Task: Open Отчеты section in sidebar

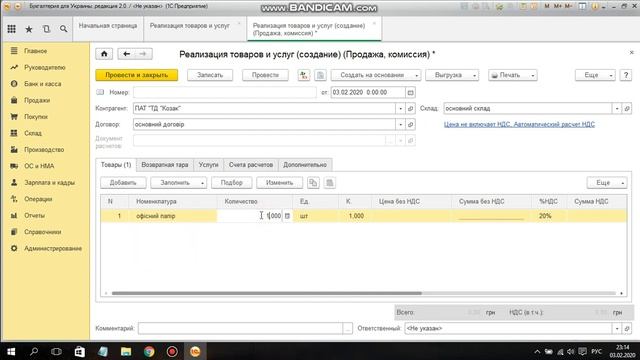Action: tap(34, 216)
